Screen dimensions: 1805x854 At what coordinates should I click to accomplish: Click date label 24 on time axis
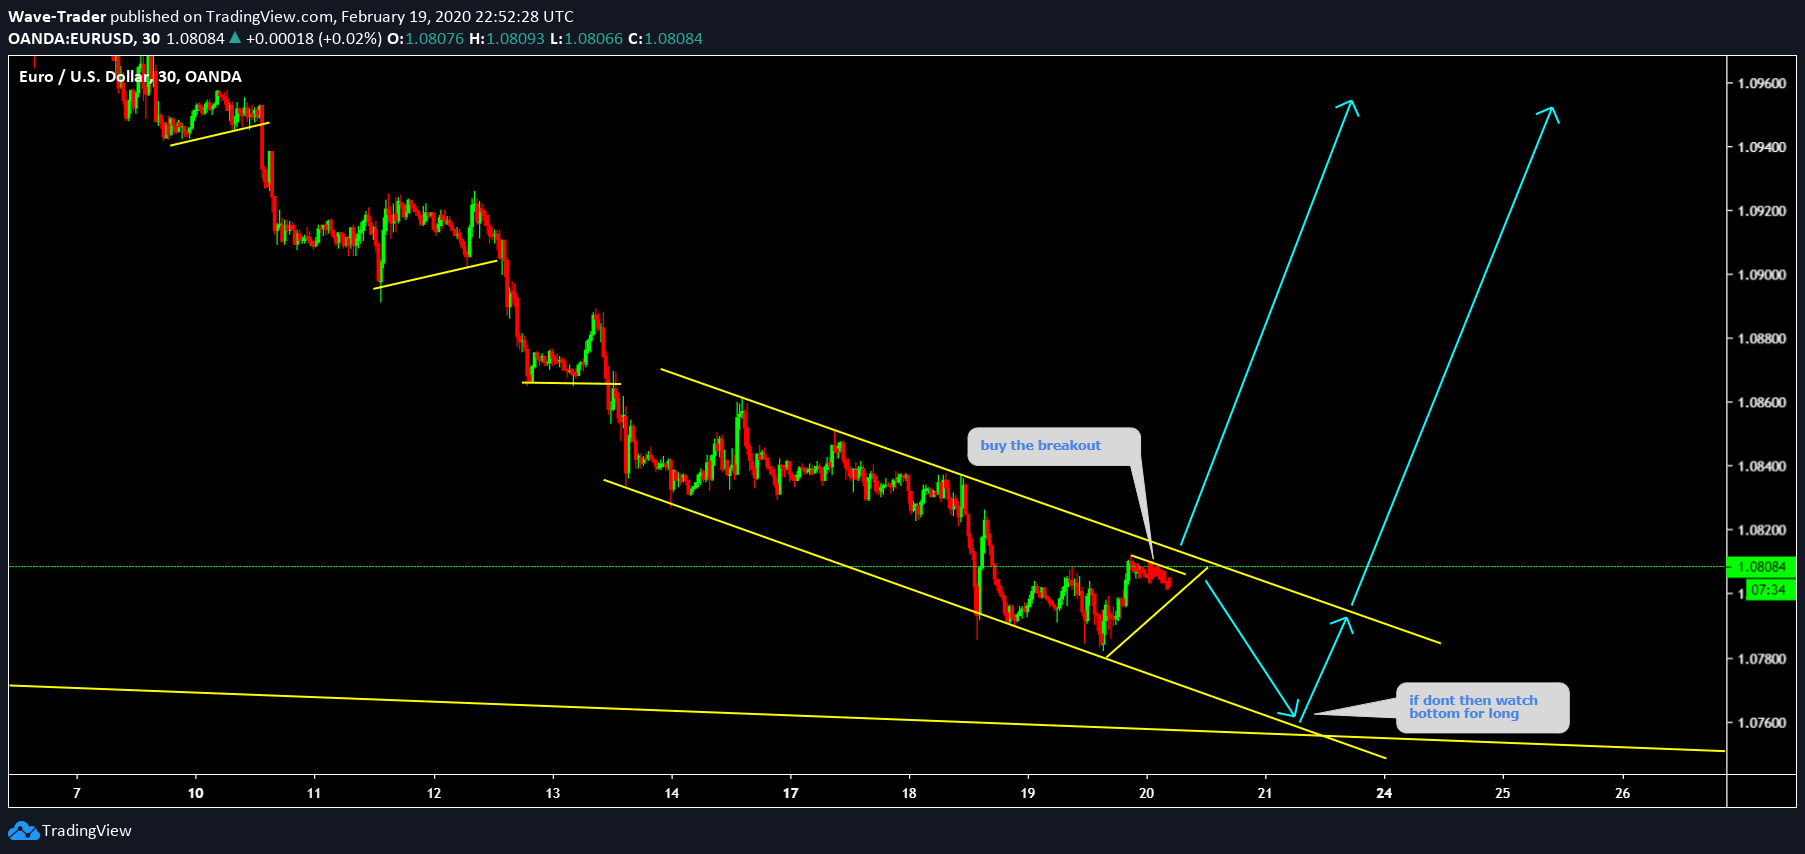pos(1384,793)
